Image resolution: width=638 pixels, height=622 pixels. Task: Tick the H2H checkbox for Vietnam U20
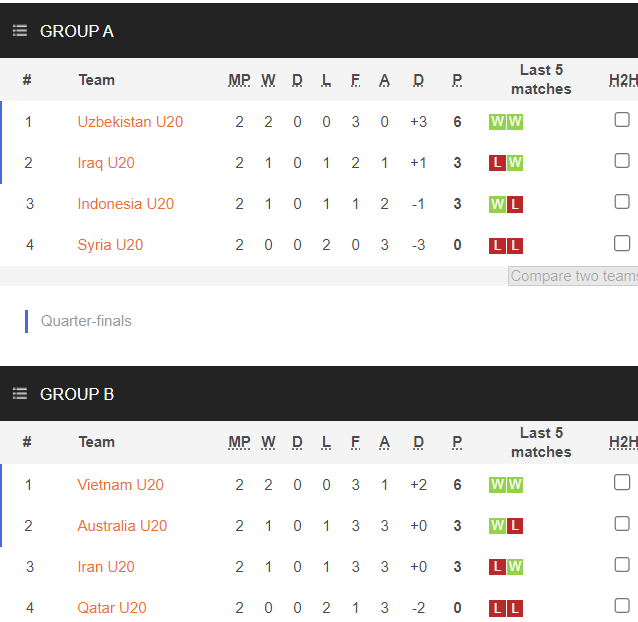pyautogui.click(x=622, y=482)
